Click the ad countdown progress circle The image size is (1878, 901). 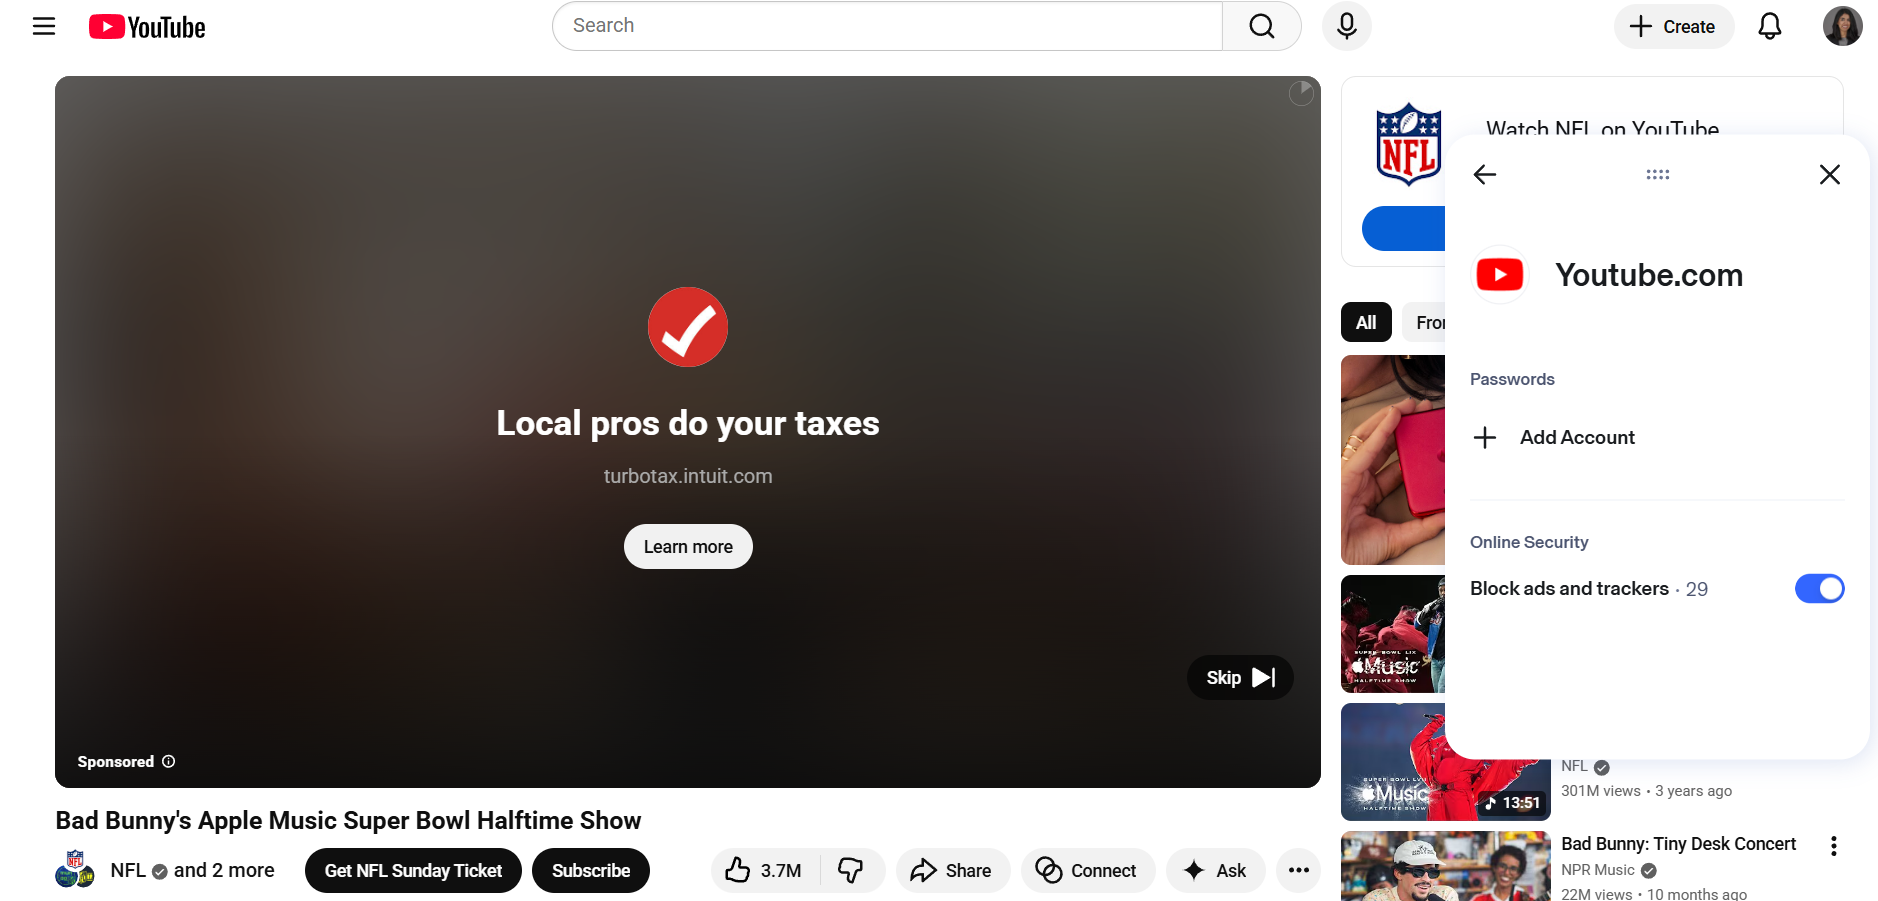(1301, 93)
